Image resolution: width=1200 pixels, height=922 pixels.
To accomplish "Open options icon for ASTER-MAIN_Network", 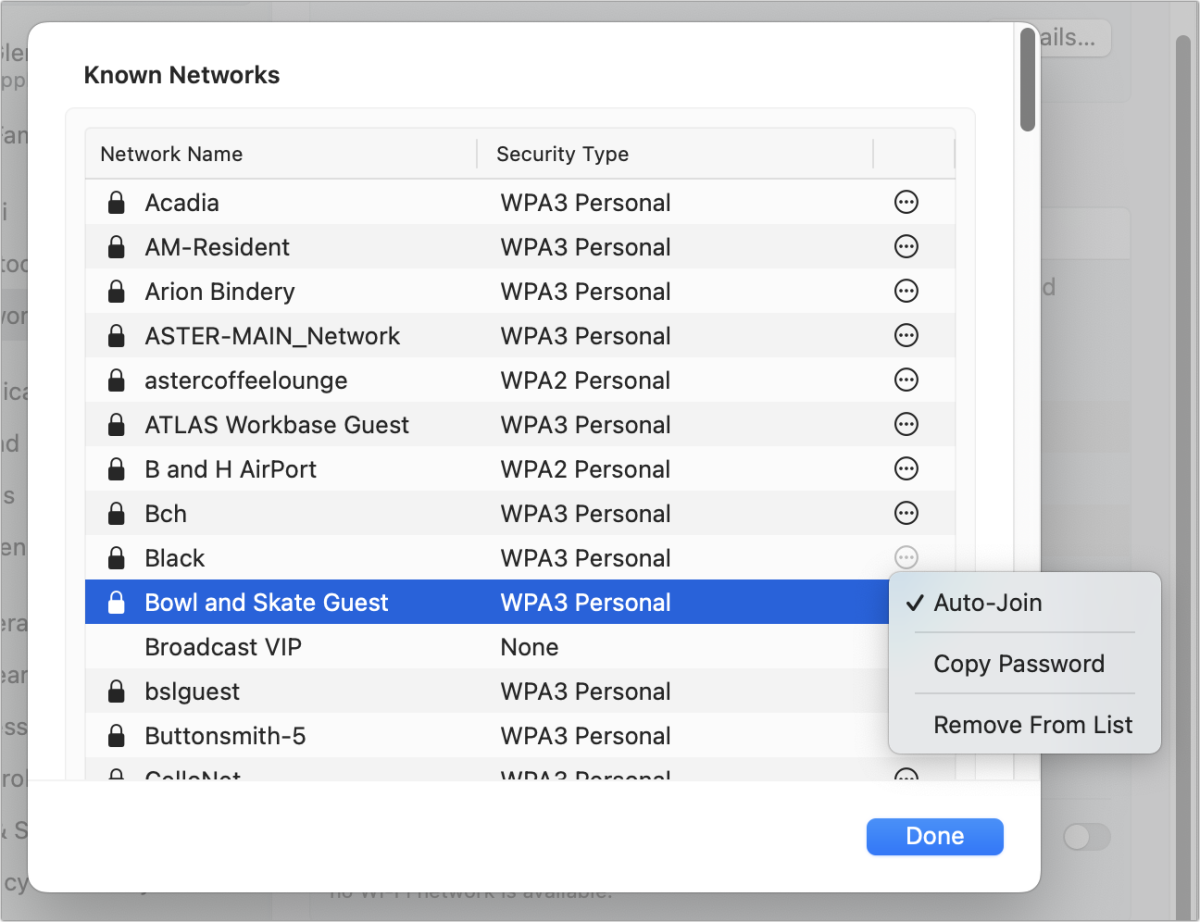I will [x=906, y=336].
